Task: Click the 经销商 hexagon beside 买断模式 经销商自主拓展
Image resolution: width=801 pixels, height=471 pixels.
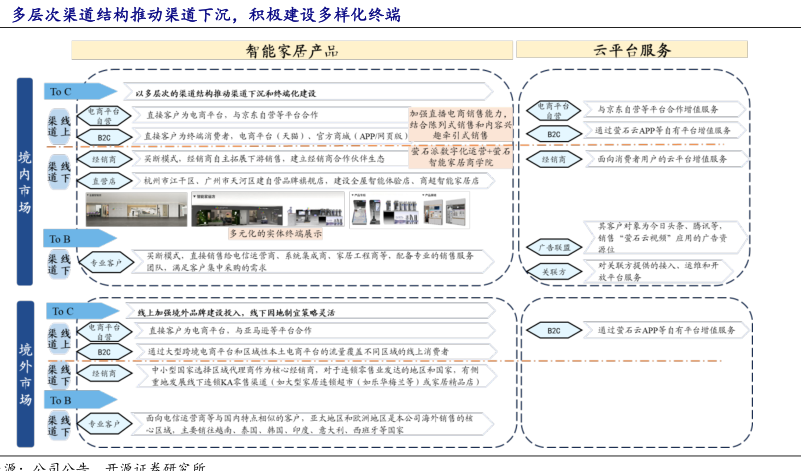Action: click(x=104, y=159)
